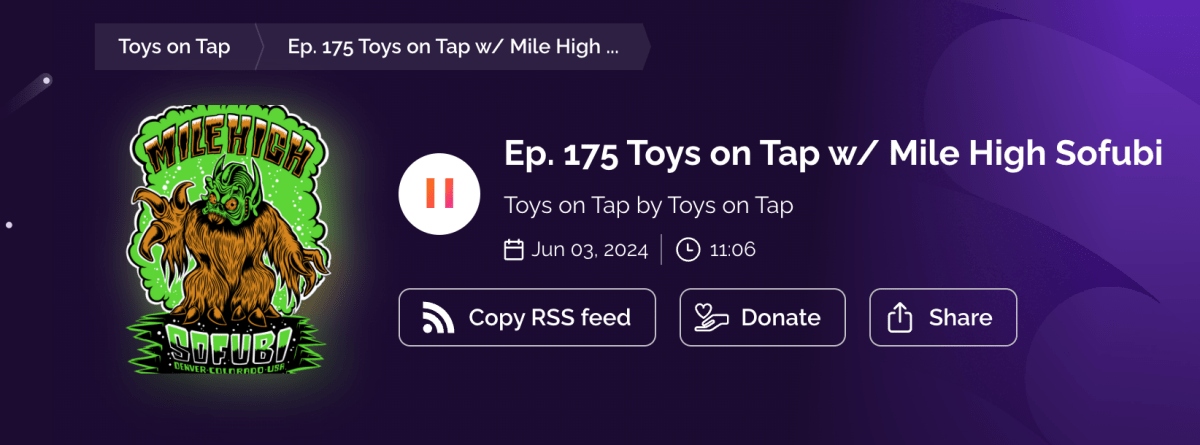Click the Ep. 175 episode title heading
Screen dimensions: 1200x445
pos(833,155)
